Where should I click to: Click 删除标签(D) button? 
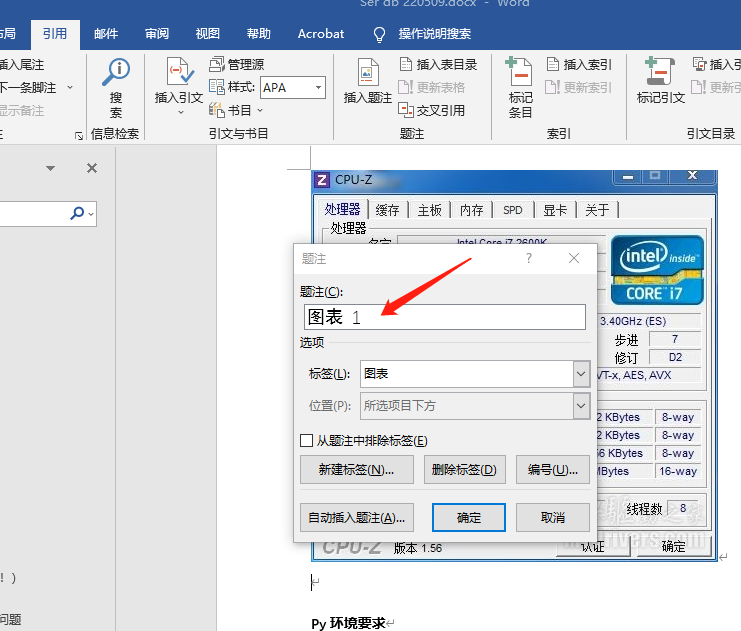coord(465,469)
